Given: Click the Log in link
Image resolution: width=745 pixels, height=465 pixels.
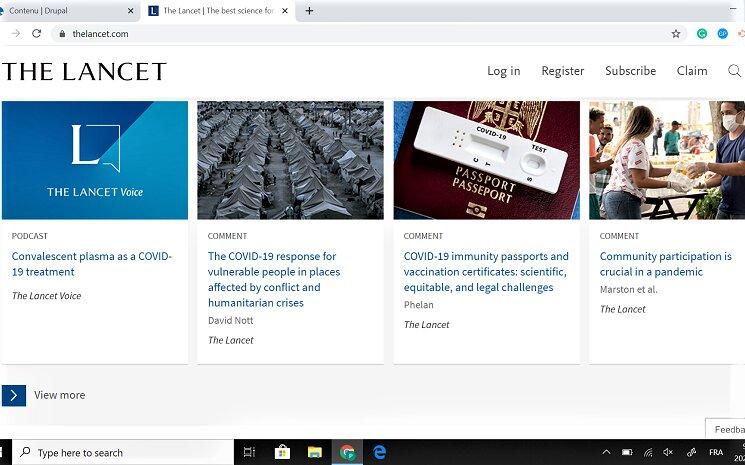Looking at the screenshot, I should [503, 71].
